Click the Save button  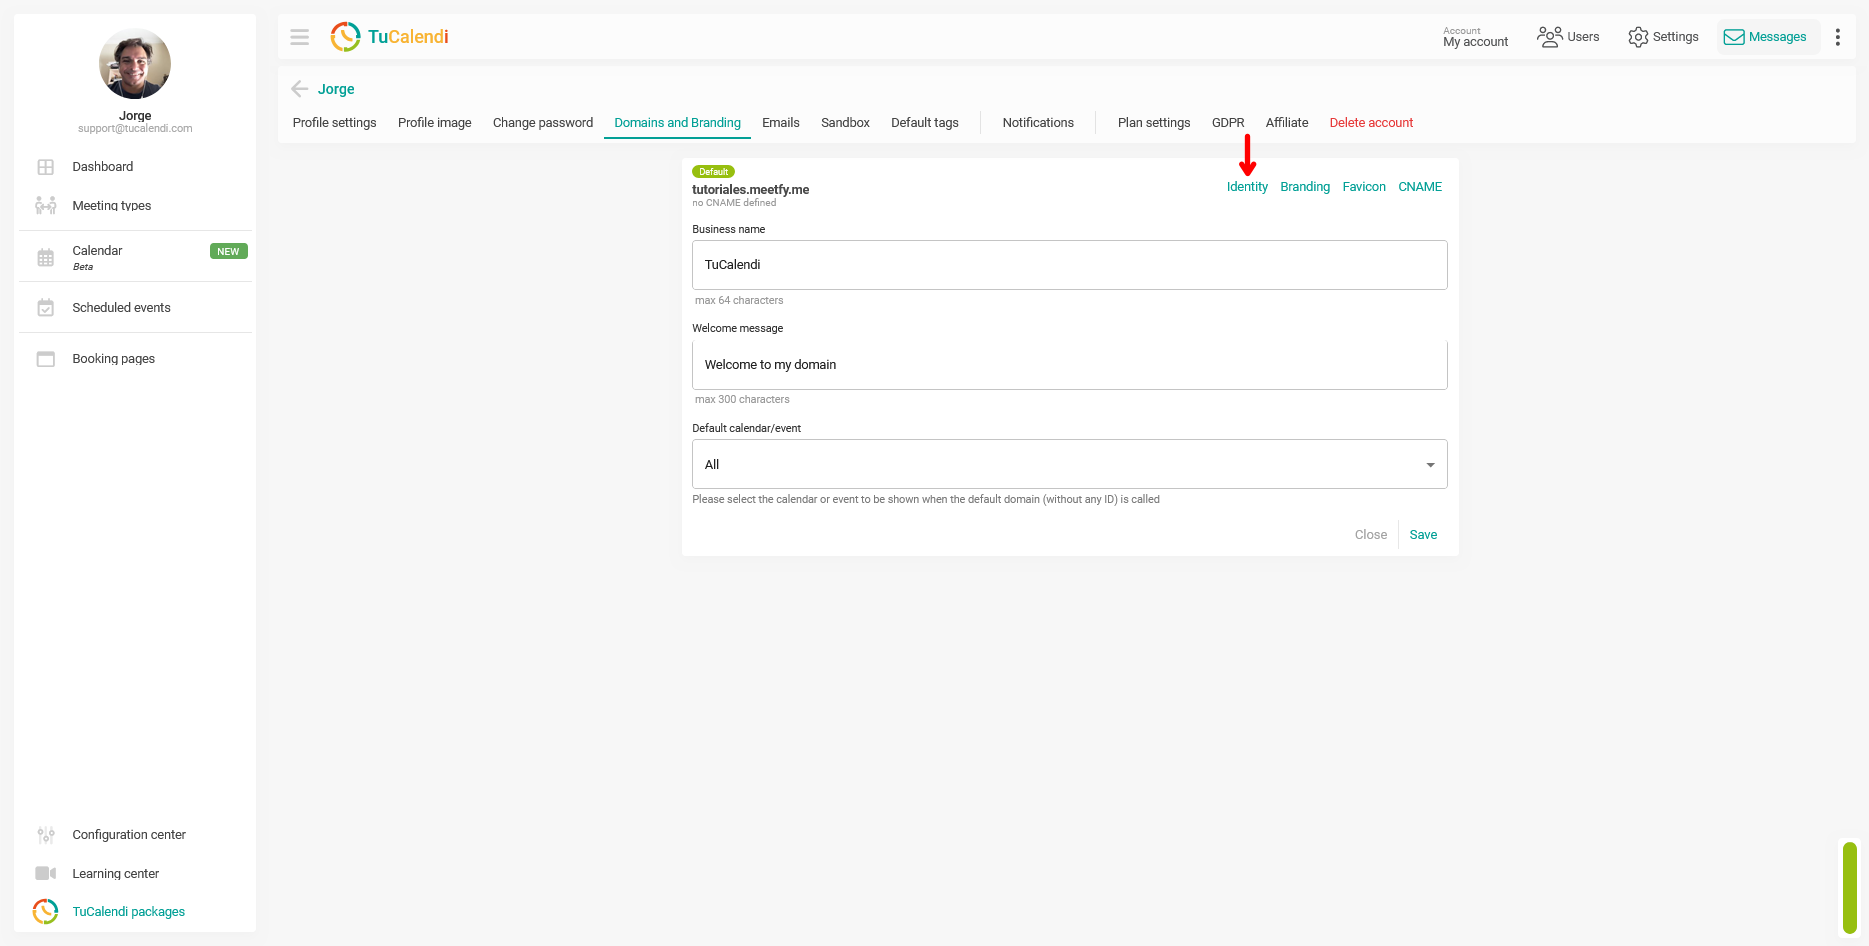[x=1423, y=535]
